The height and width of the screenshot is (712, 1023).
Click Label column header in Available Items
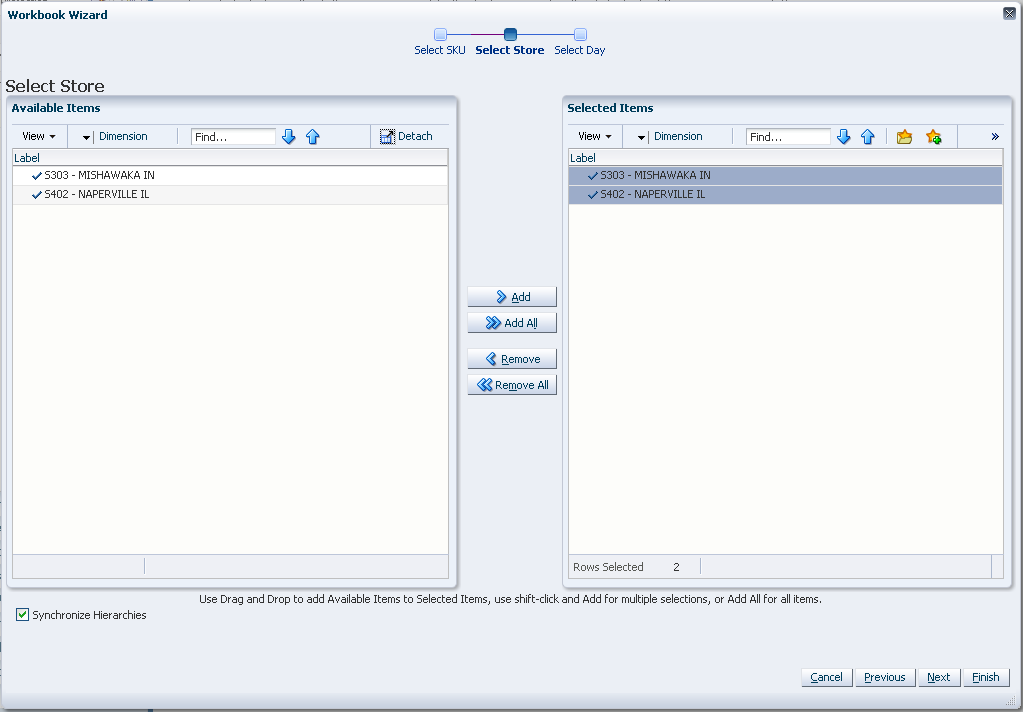[x=230, y=158]
